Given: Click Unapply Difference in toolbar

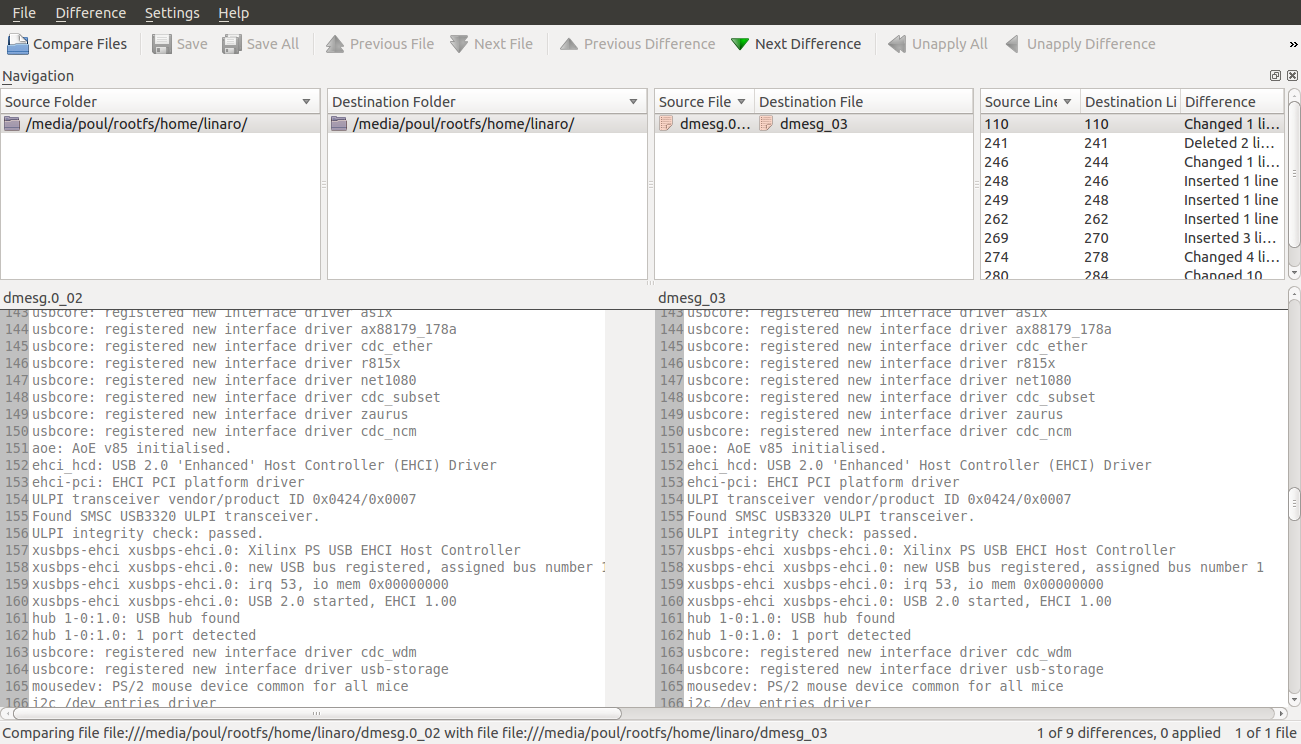Looking at the screenshot, I should pos(1012,44).
